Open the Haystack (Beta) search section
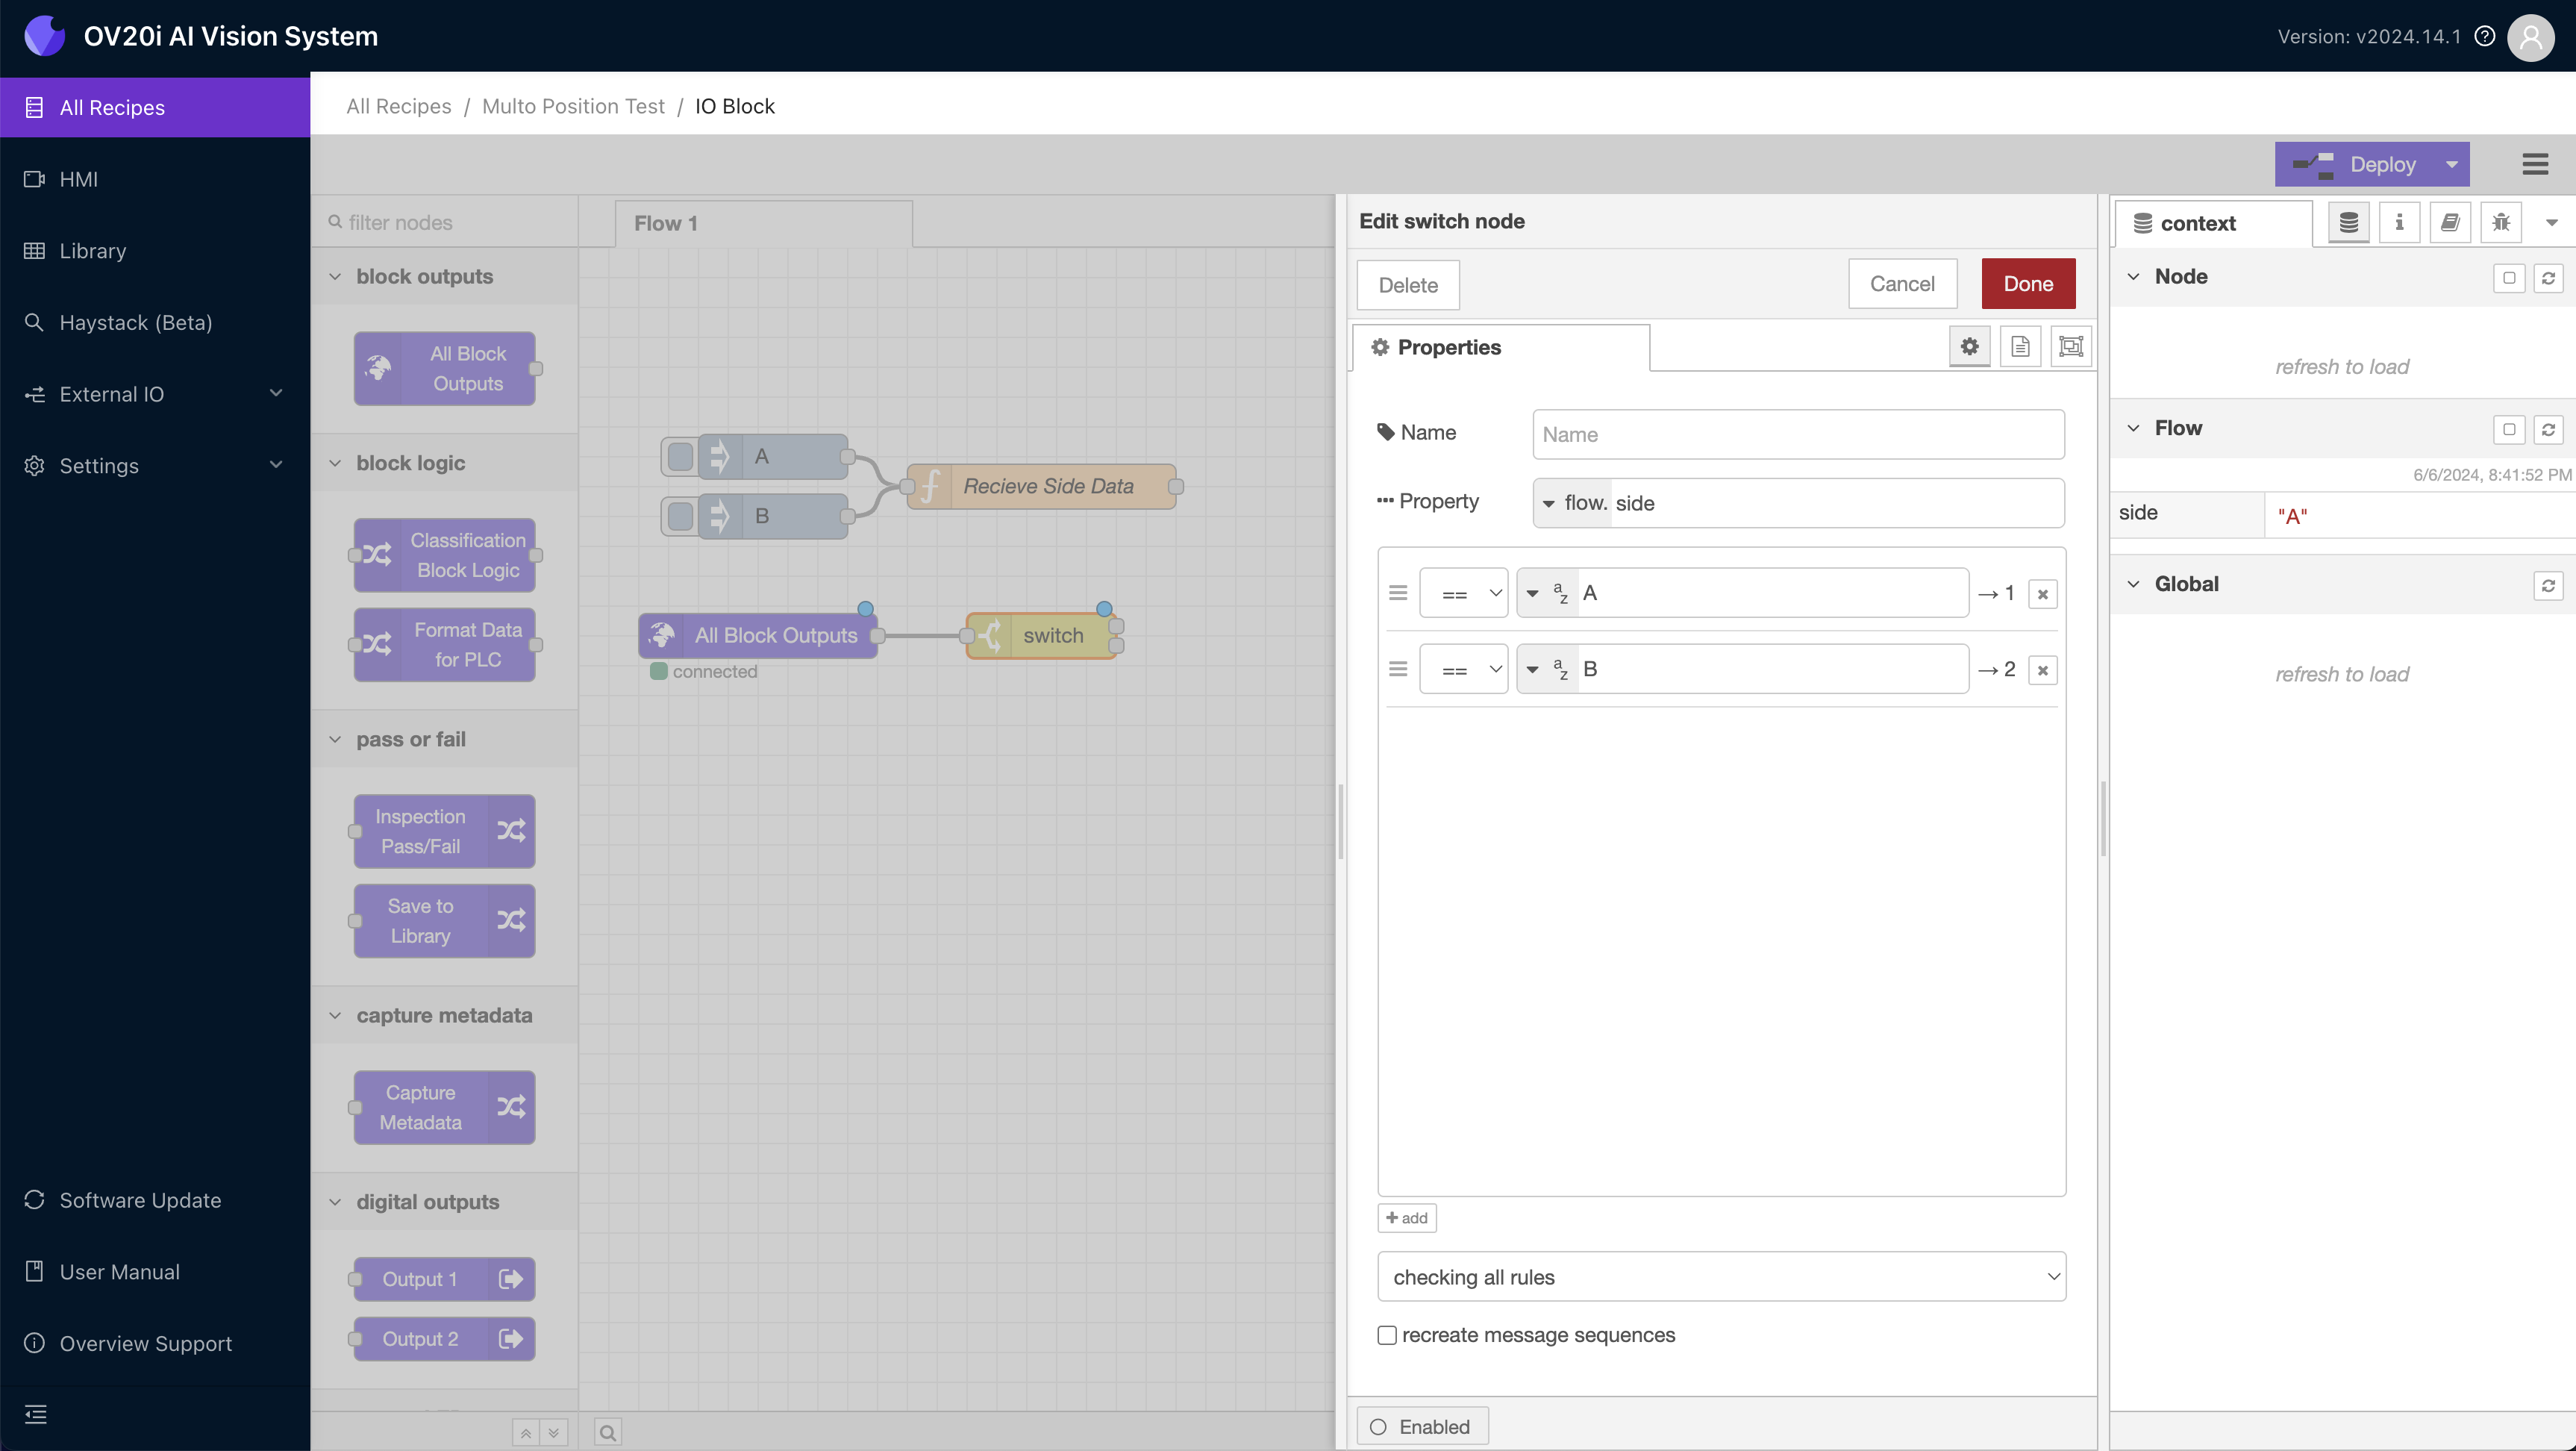 pos(135,322)
